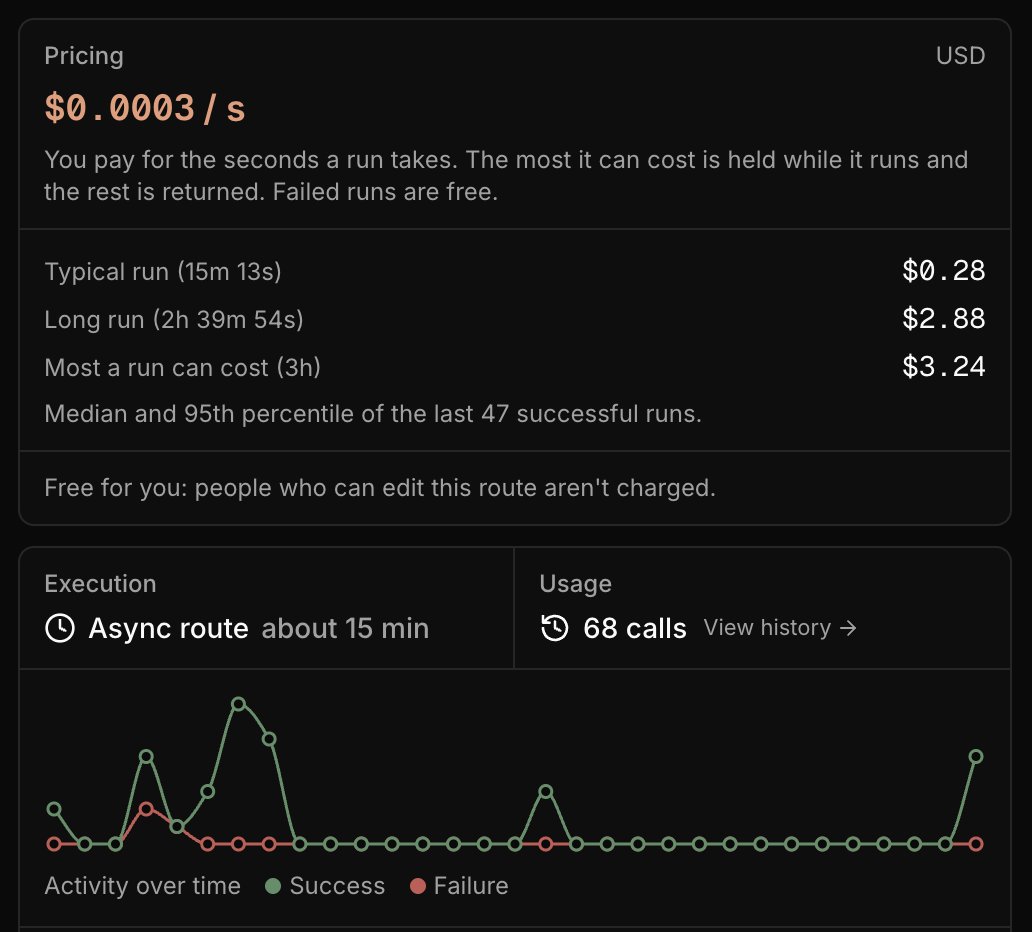Click the pricing description starting You pay for
Image resolution: width=1032 pixels, height=932 pixels.
(x=506, y=176)
